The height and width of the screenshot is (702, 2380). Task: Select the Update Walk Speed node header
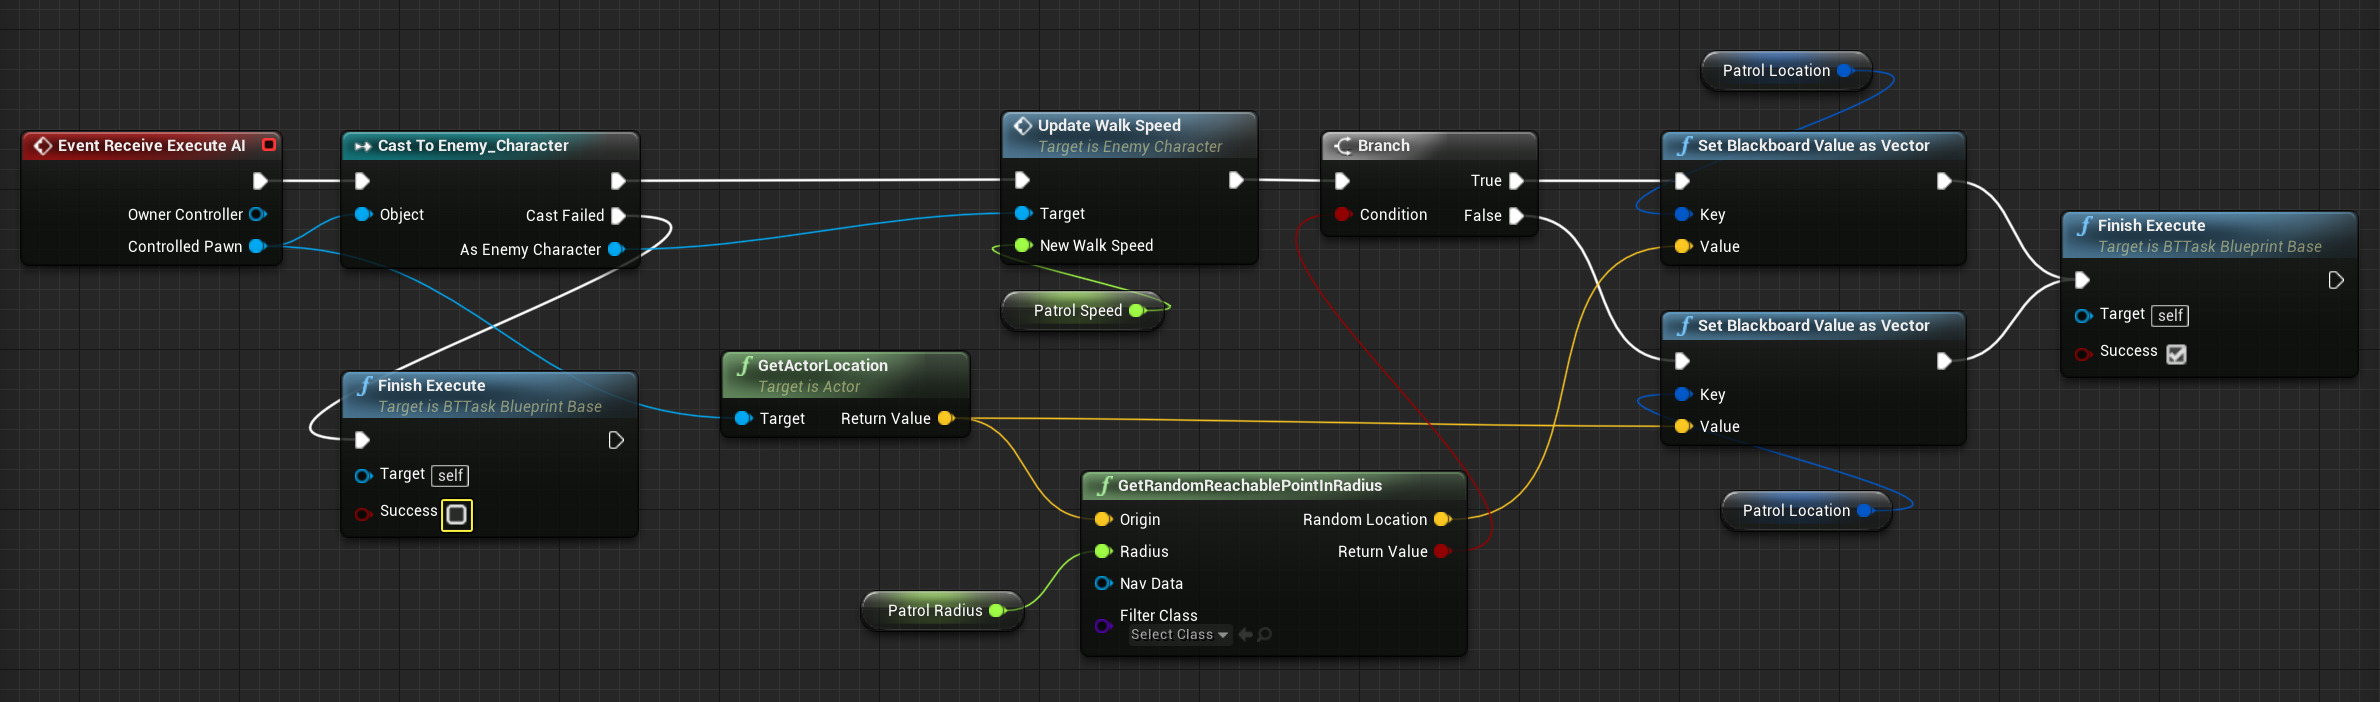pyautogui.click(x=1109, y=126)
